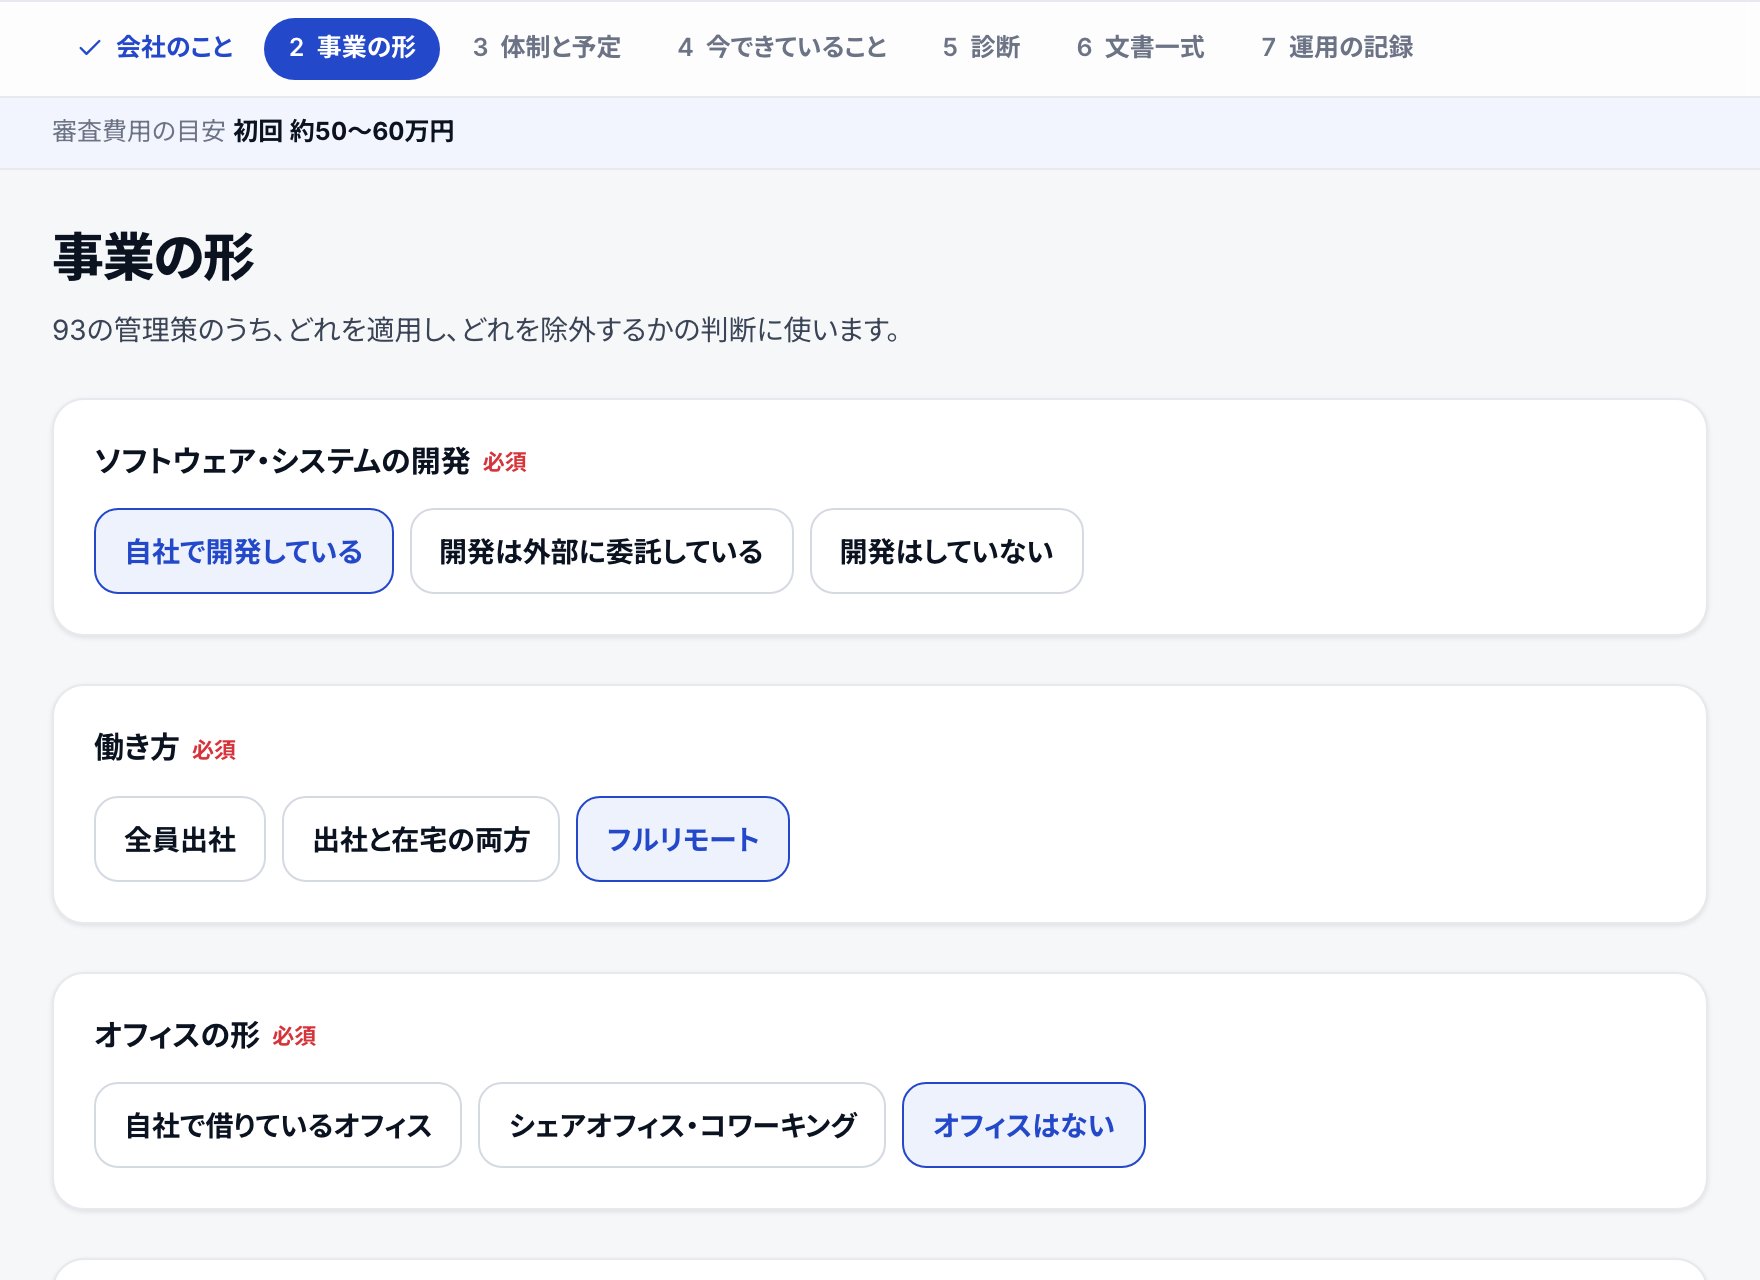Click the 働き方 section label
The height and width of the screenshot is (1280, 1760).
point(136,747)
